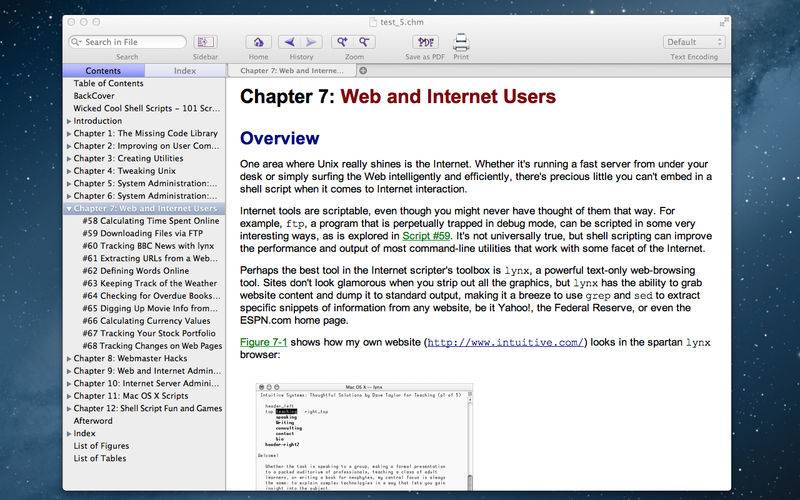Expand Chapter 12: Shell Script Fun and Games

point(69,409)
